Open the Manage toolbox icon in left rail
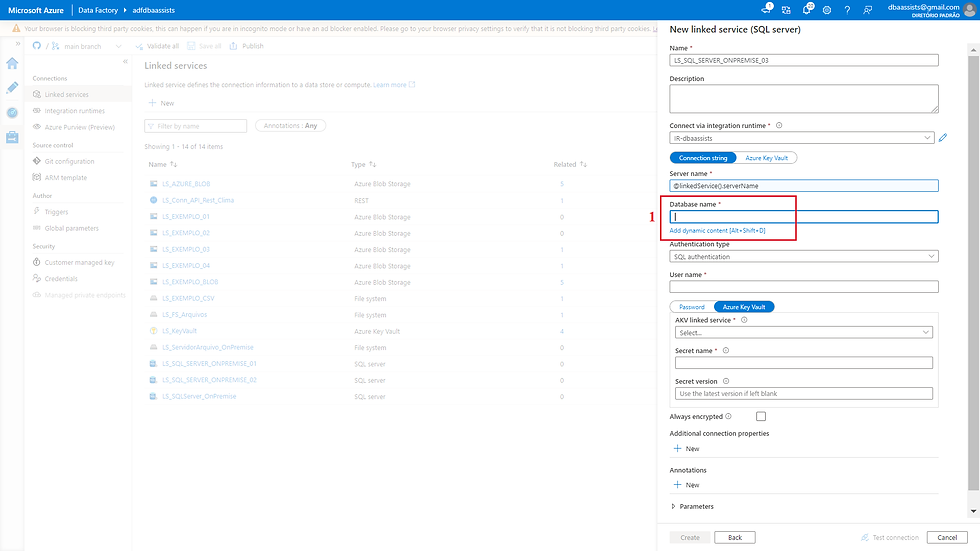 12,137
